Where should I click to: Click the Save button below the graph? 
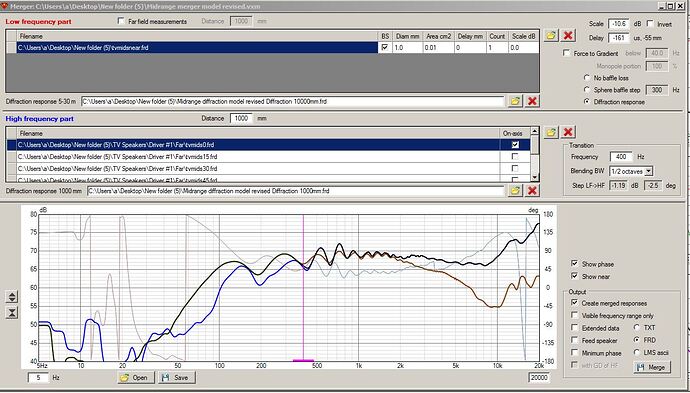point(177,378)
